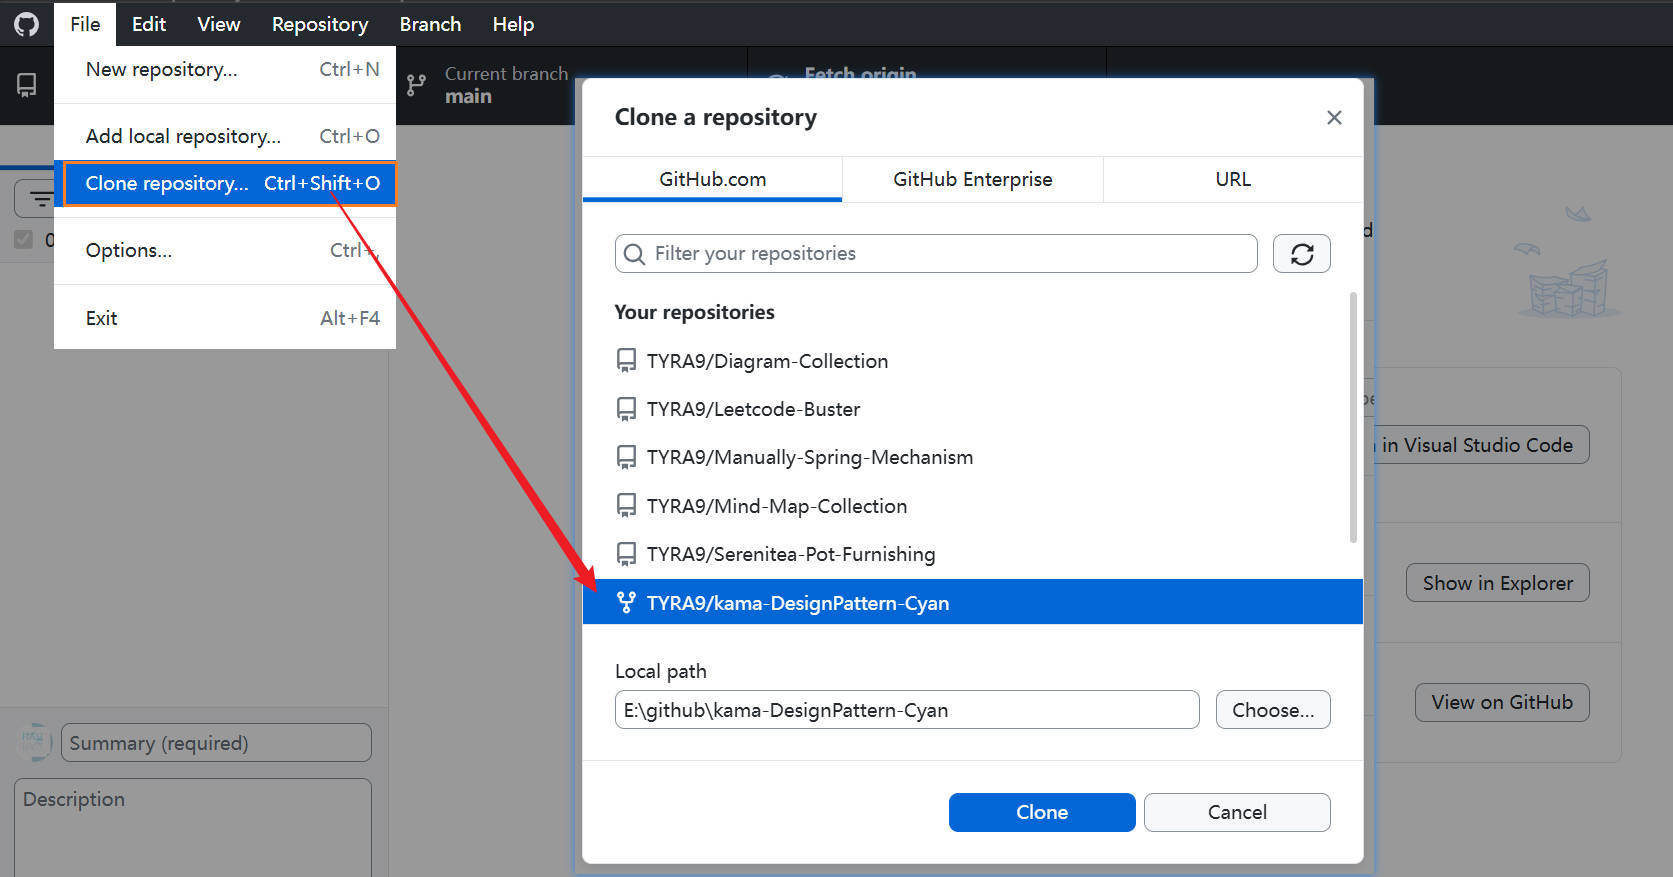Click repository icon next to TYRA9/Mind-Map-Collection
The height and width of the screenshot is (877, 1673).
(626, 506)
